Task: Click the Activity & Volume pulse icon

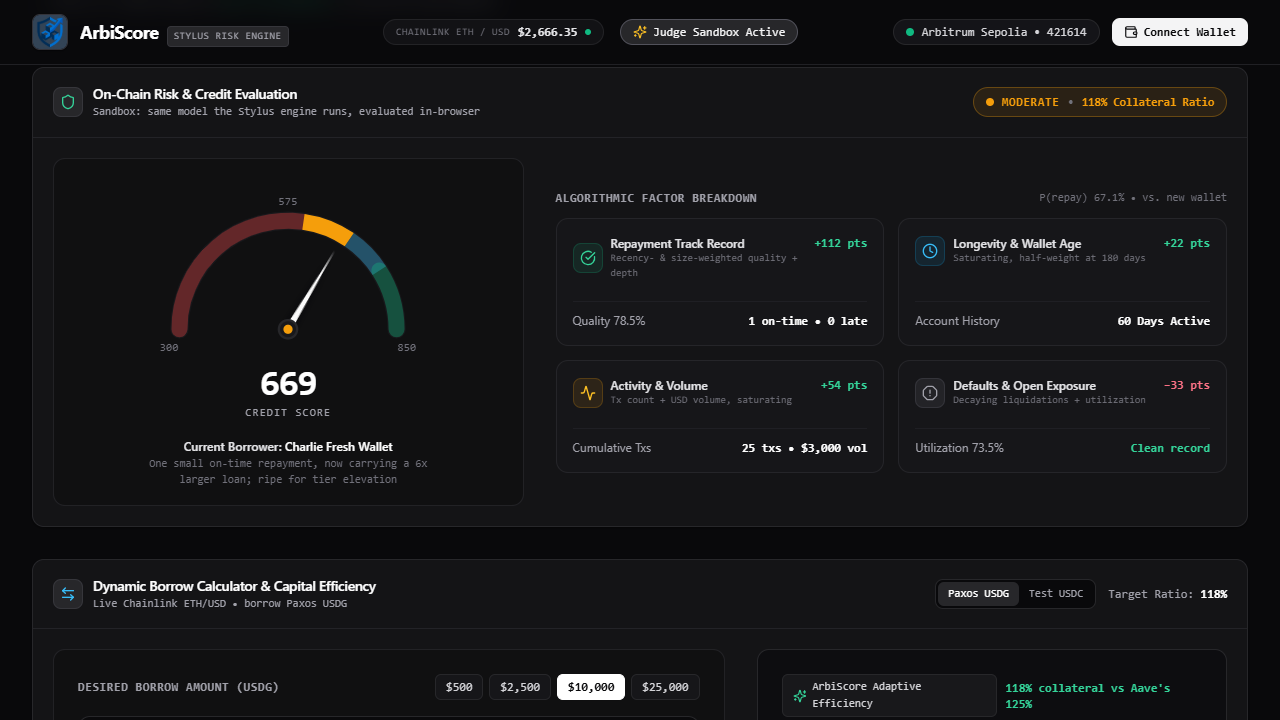Action: pos(588,393)
